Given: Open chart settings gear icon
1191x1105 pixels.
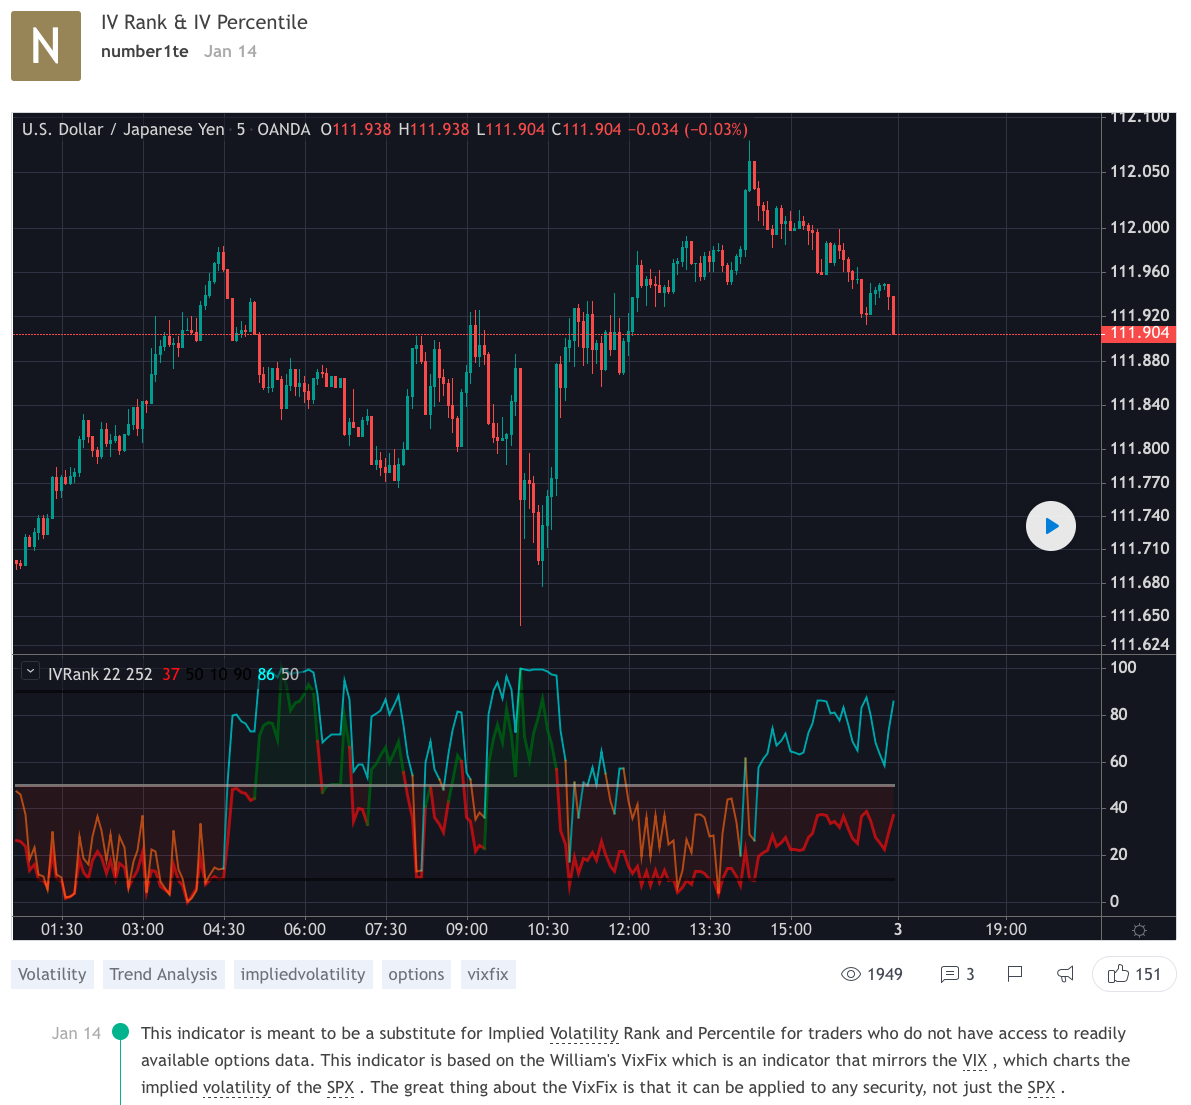Looking at the screenshot, I should coord(1139,930).
